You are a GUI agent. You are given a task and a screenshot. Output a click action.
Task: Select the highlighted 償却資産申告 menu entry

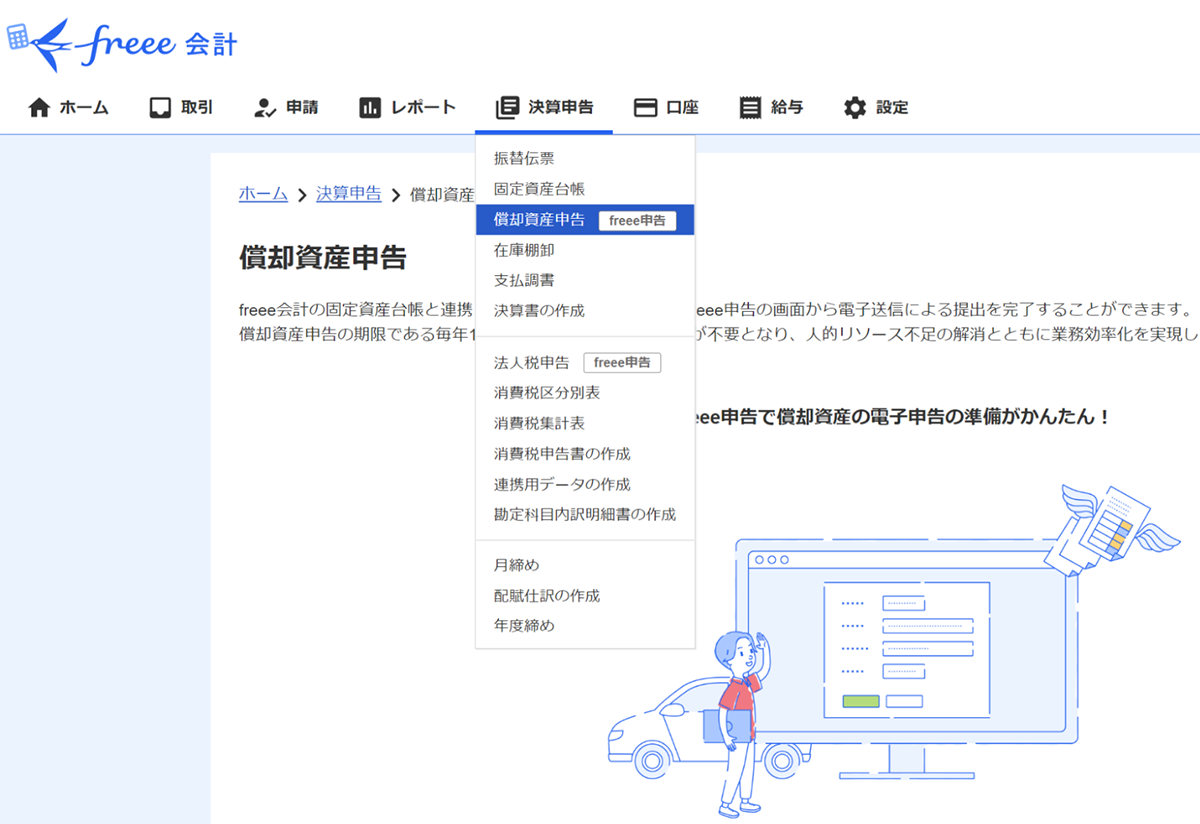585,220
